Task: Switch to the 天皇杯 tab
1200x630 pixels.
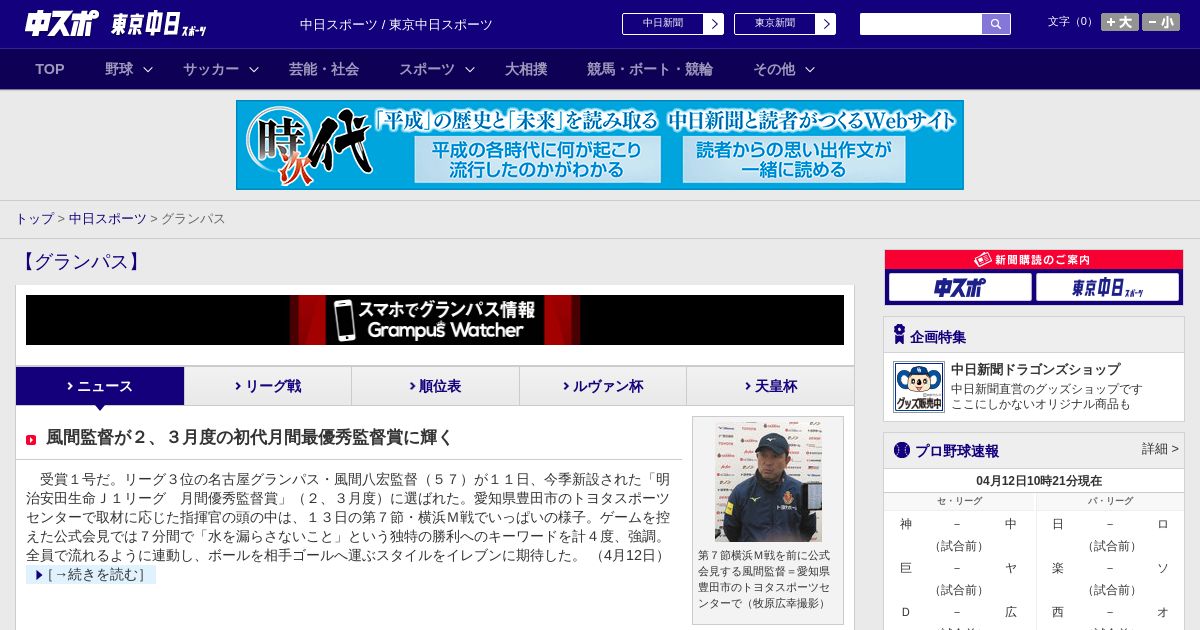Action: click(x=770, y=386)
